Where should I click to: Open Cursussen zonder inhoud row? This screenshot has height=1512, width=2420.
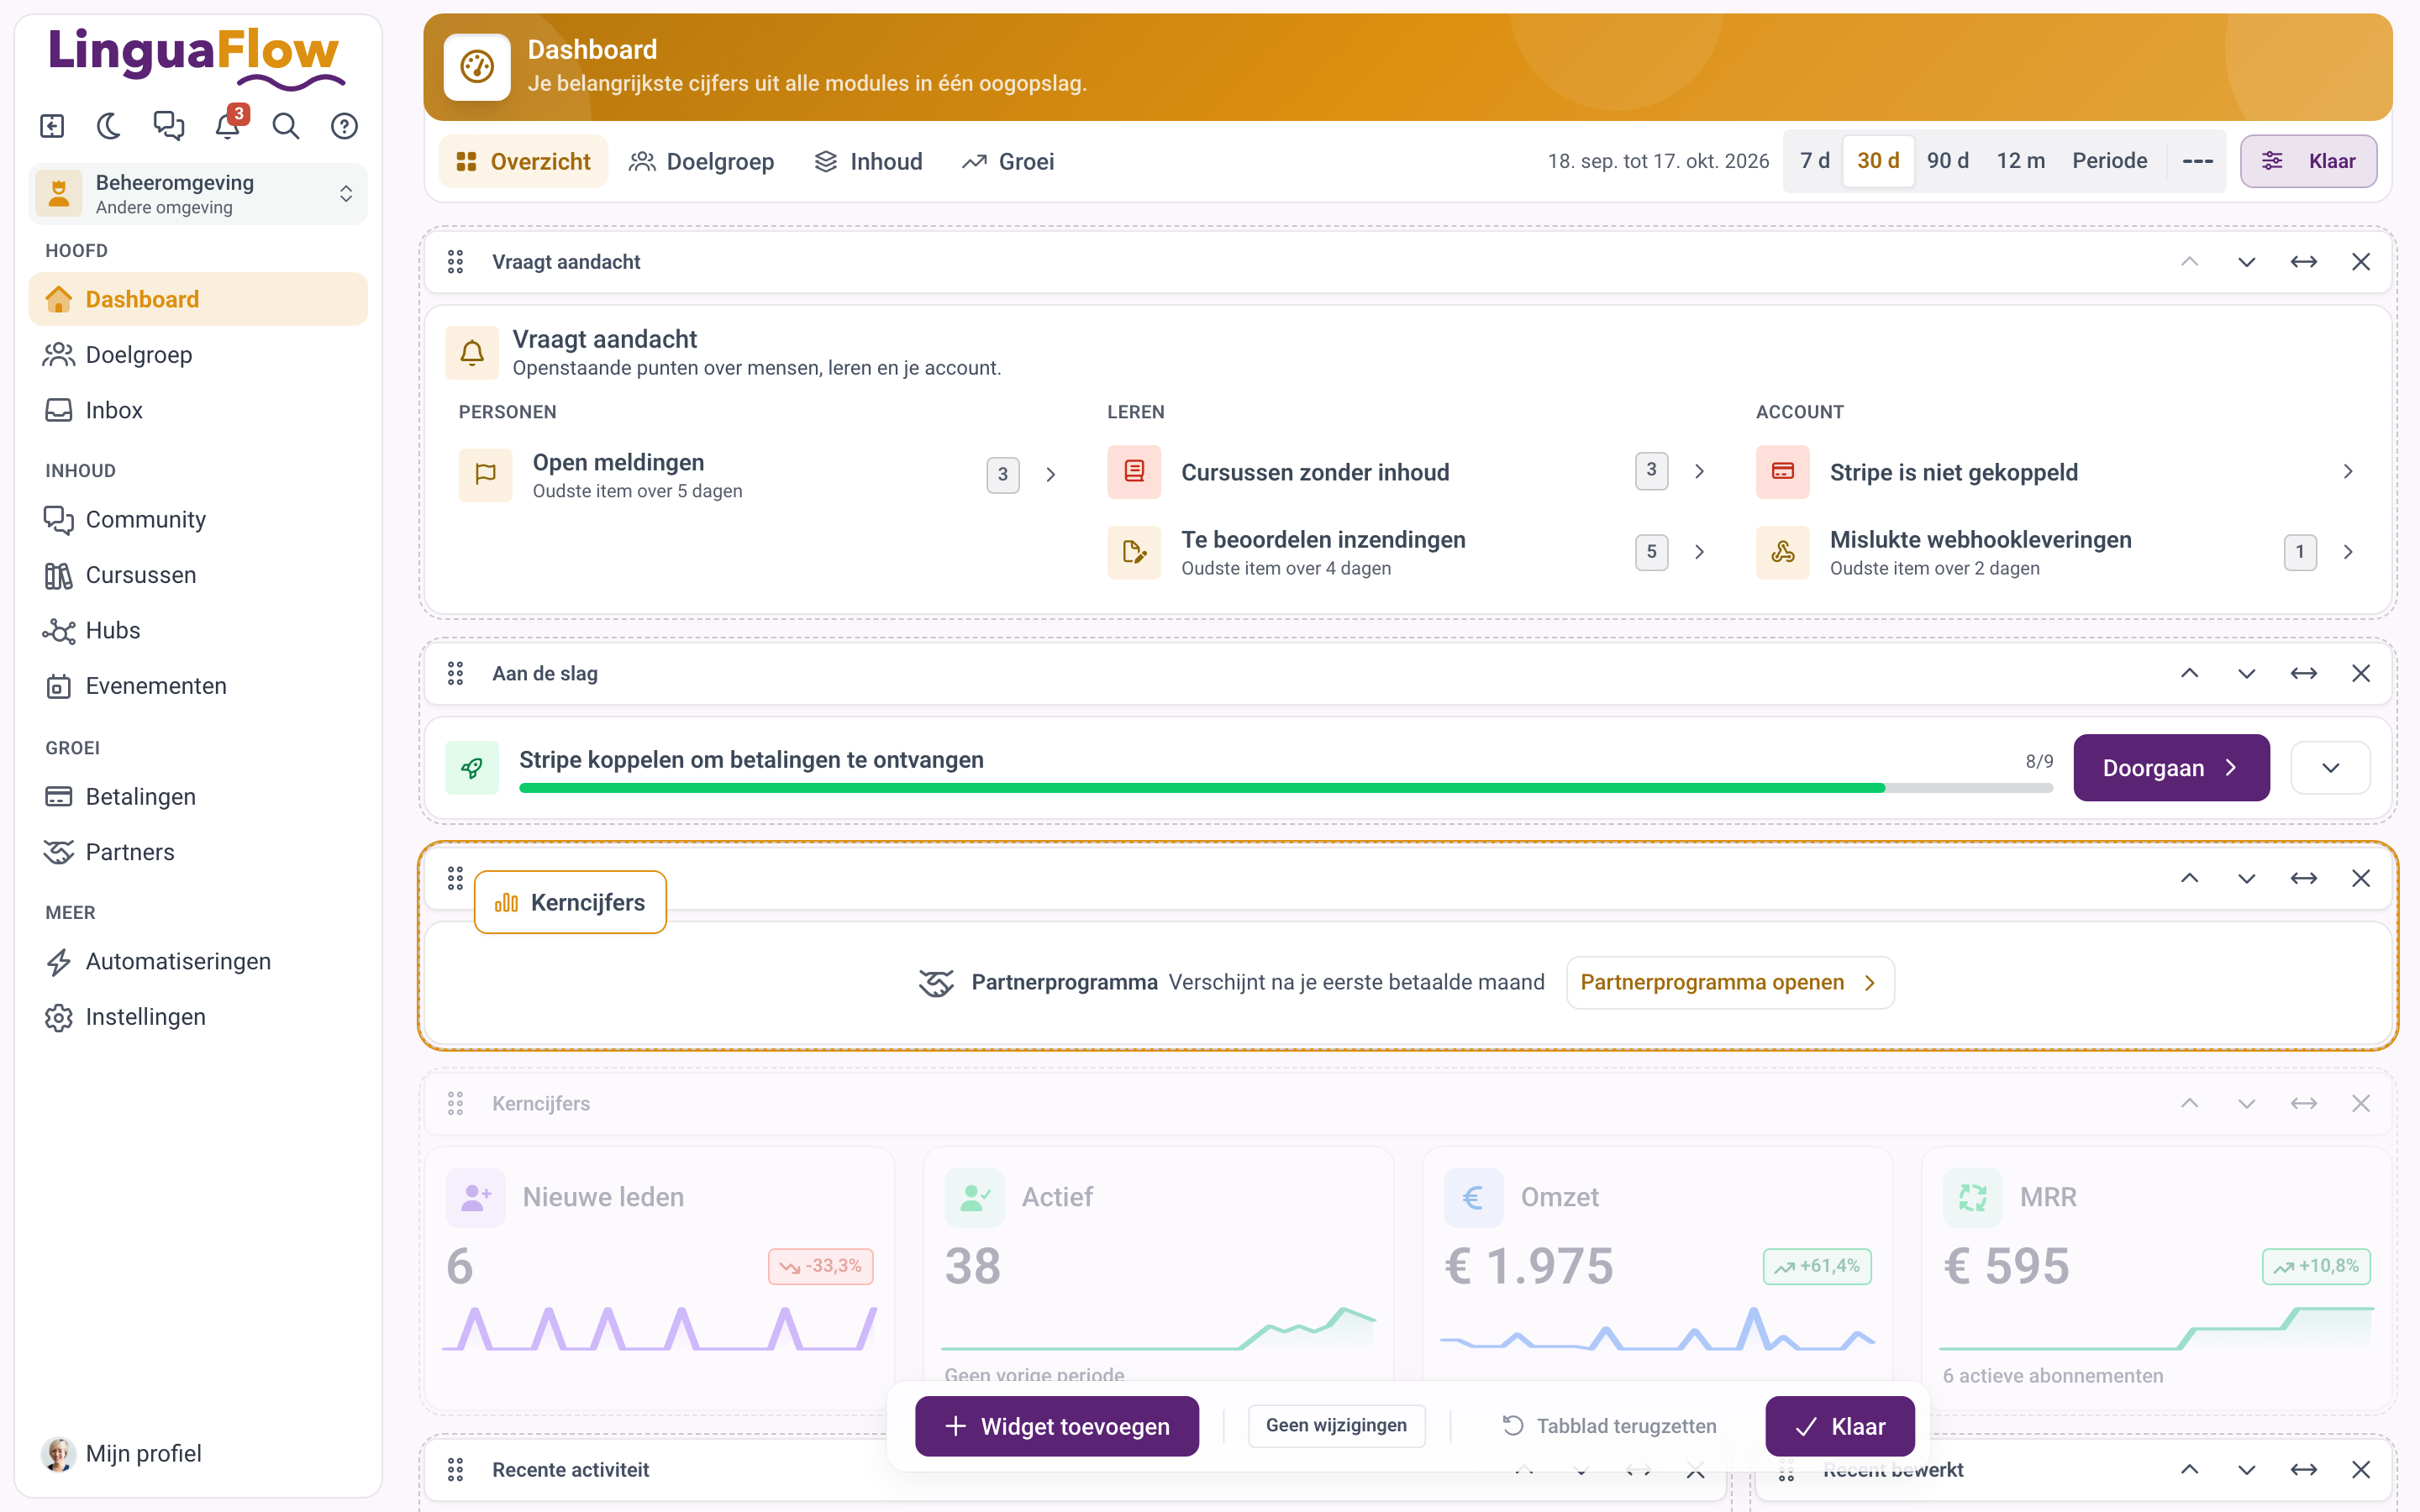click(x=1408, y=472)
